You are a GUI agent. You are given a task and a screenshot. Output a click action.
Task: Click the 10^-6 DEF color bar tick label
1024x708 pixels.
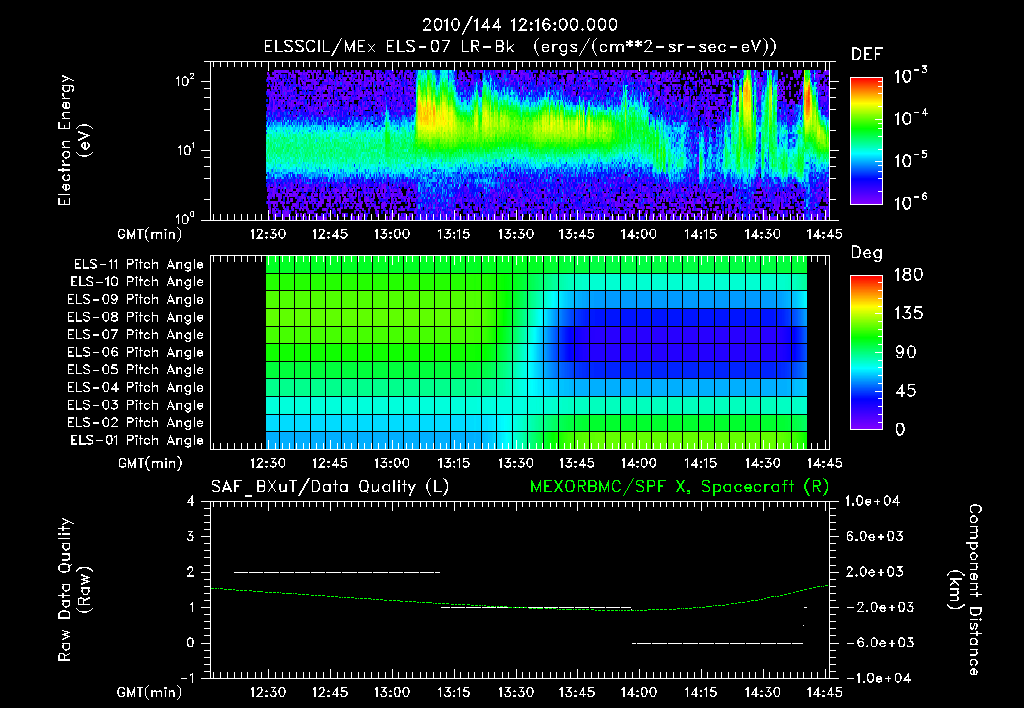[910, 202]
